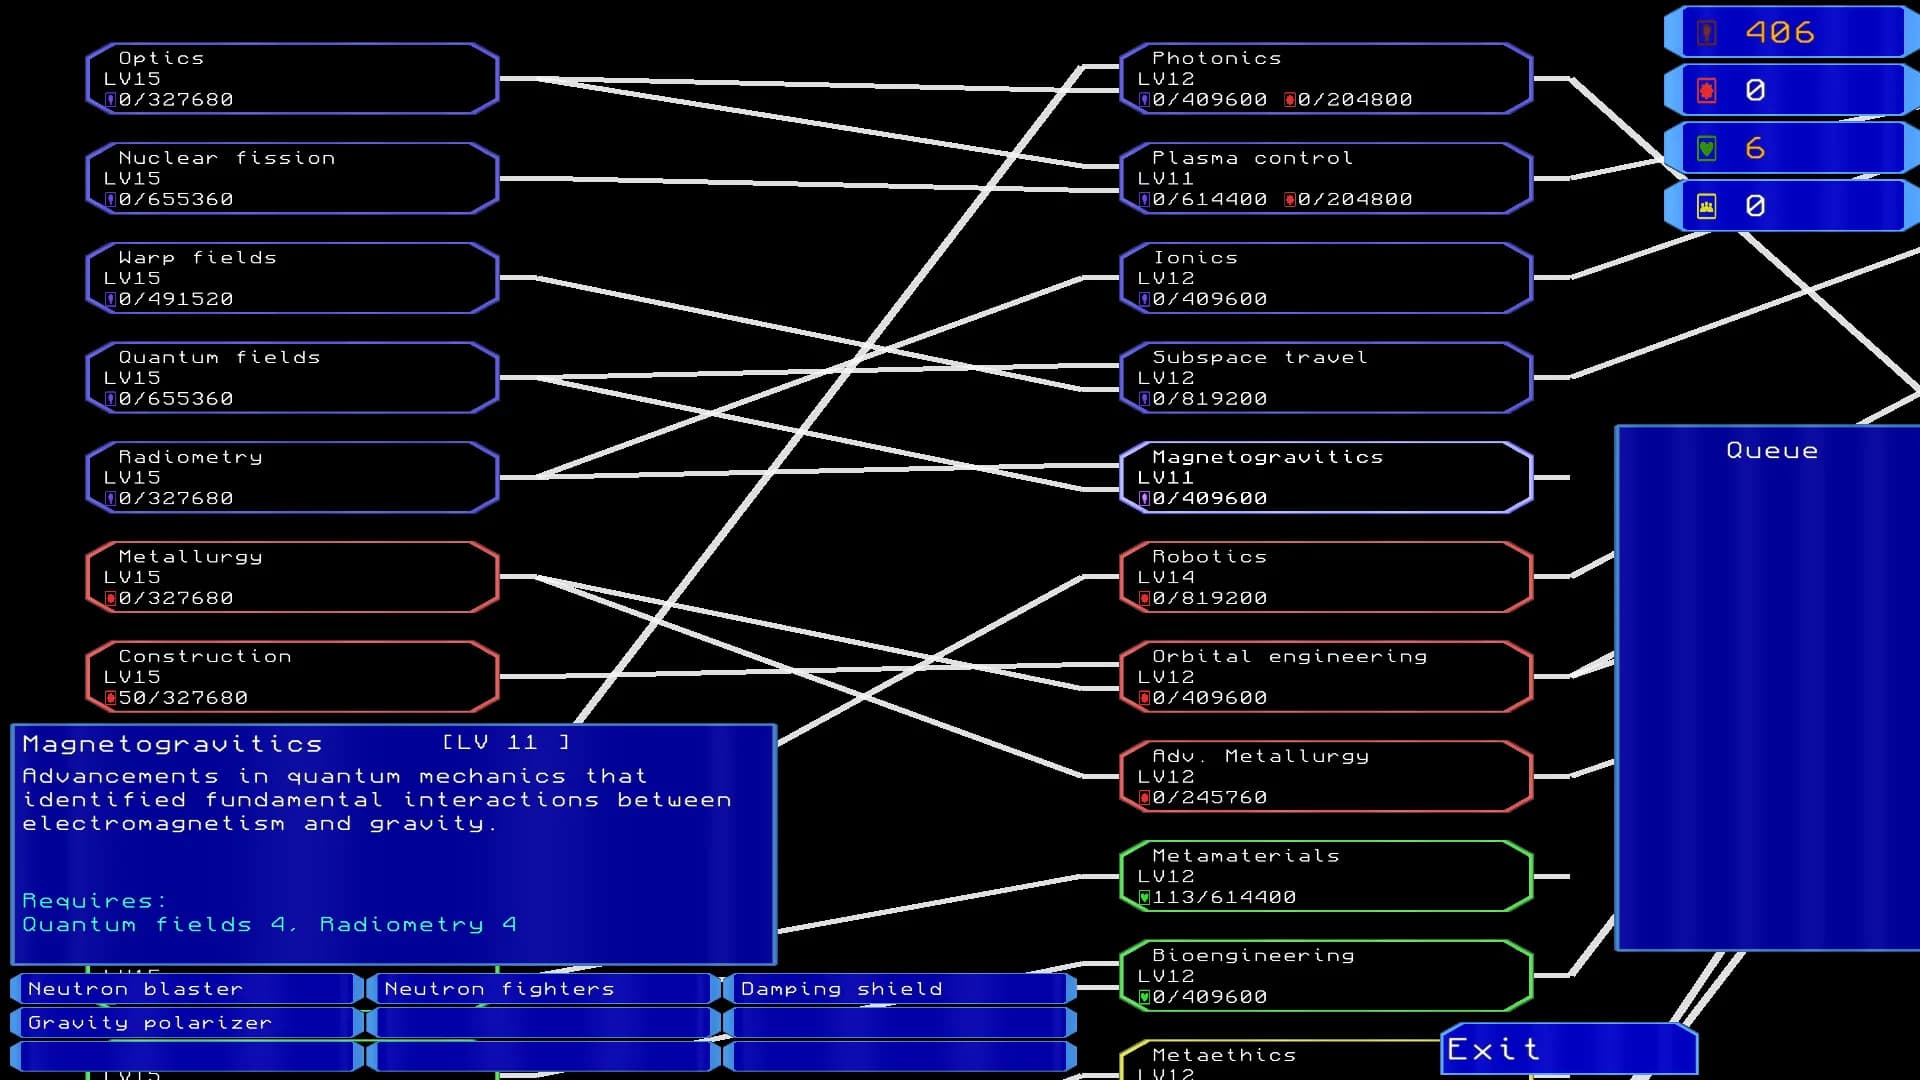Click the red cost icon in Orbital engineering
The width and height of the screenshot is (1920, 1080).
[x=1144, y=698]
